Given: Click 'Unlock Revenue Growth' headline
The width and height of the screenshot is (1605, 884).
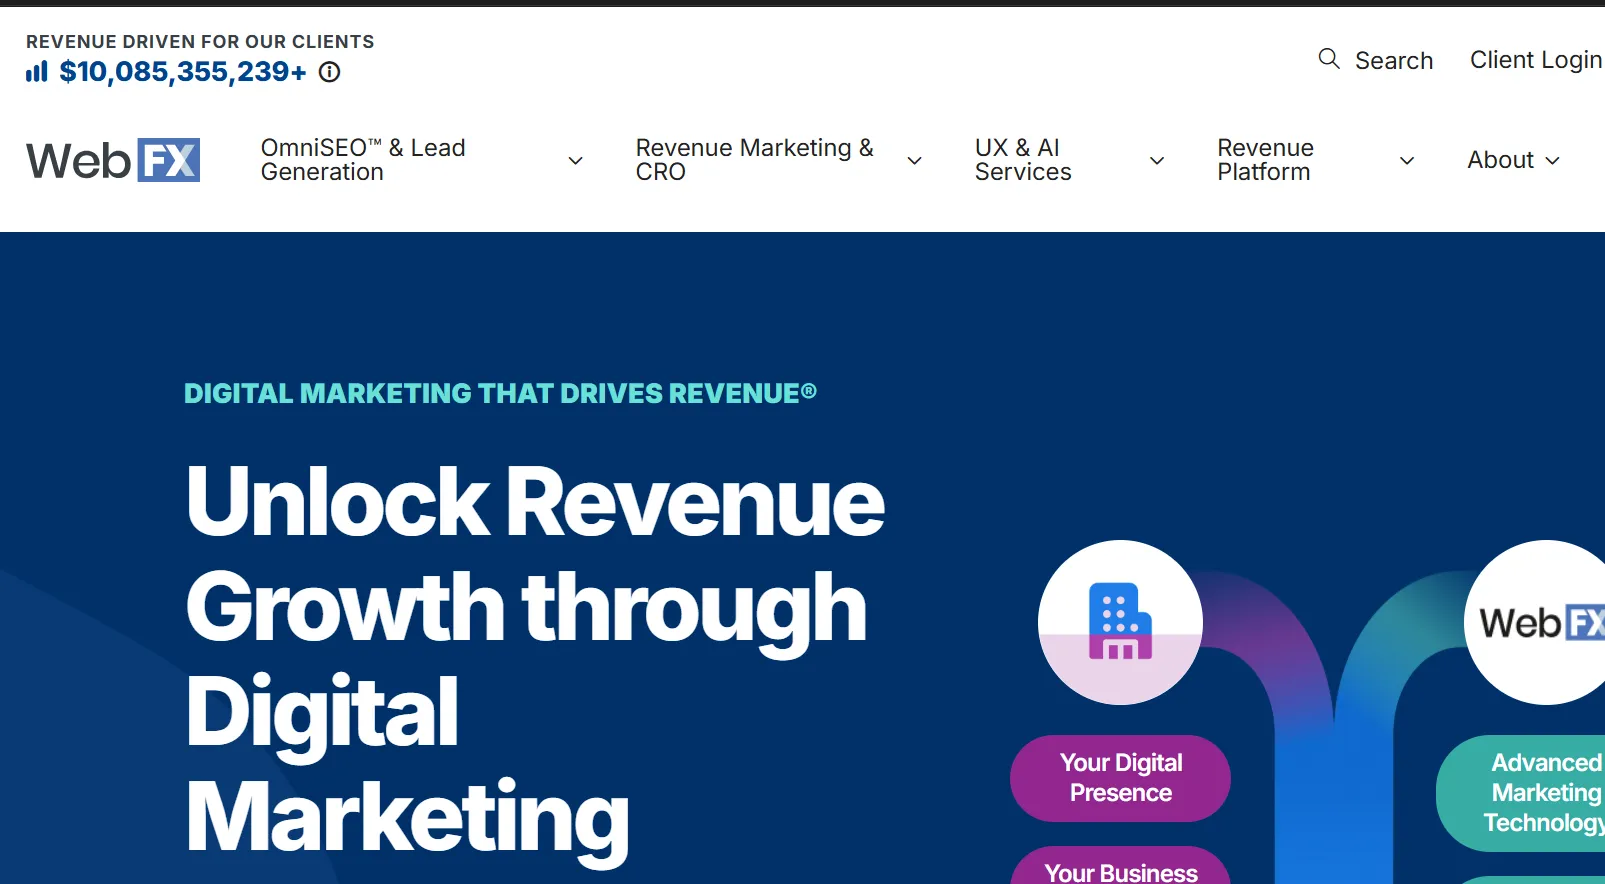Looking at the screenshot, I should [x=535, y=555].
